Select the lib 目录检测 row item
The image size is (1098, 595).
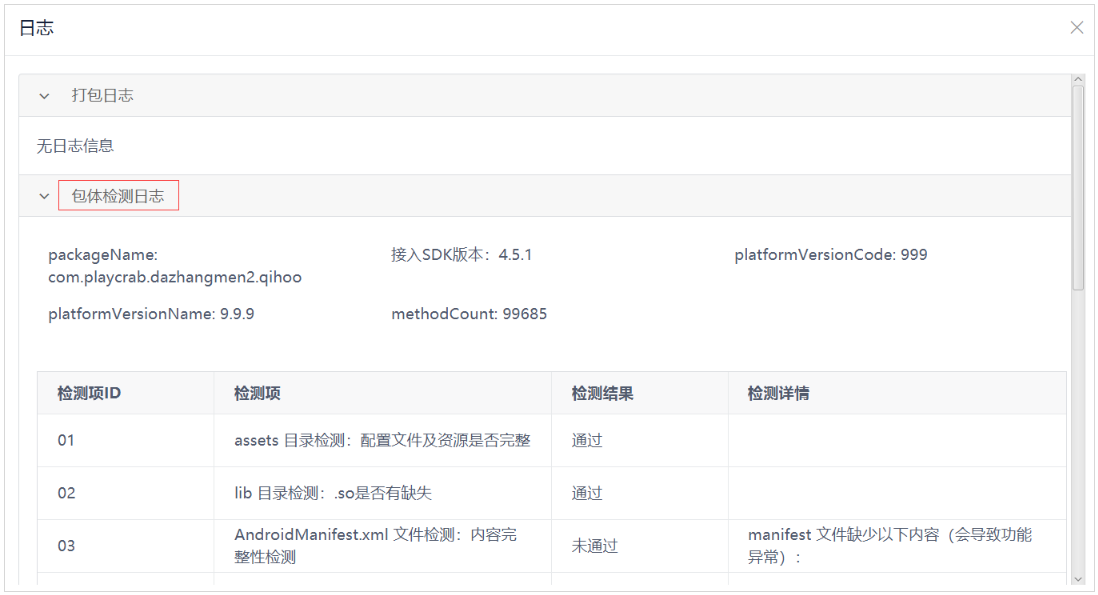click(333, 493)
